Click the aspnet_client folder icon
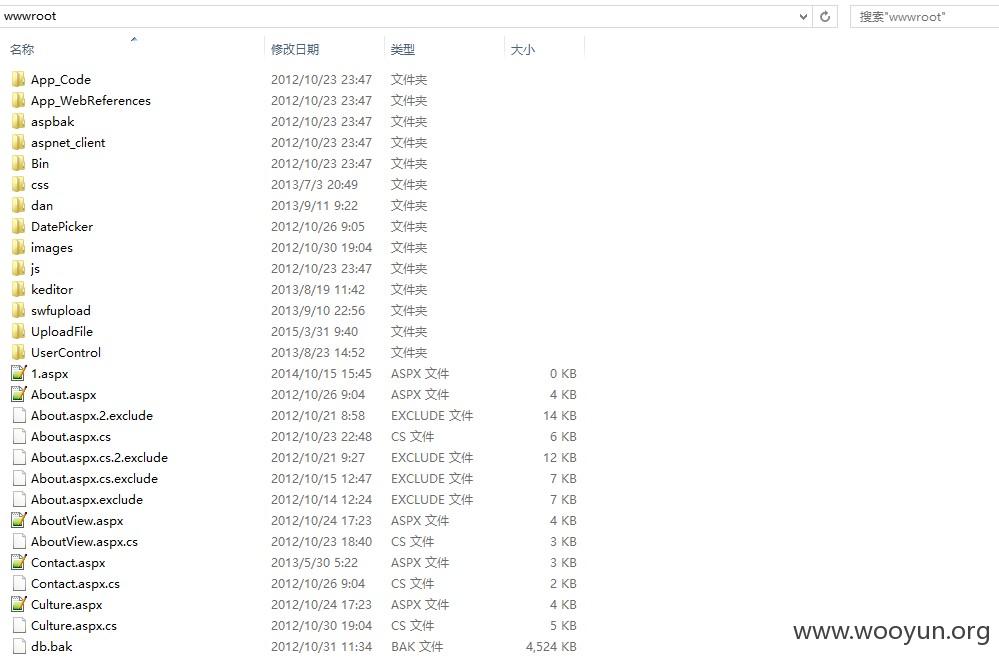This screenshot has width=999, height=660. coord(18,143)
